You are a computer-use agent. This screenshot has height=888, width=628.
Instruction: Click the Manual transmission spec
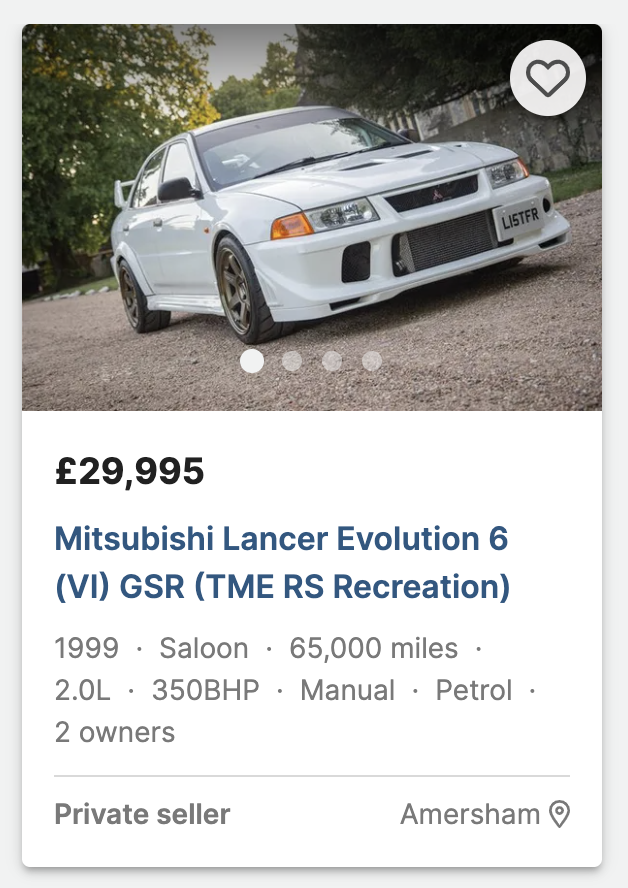(347, 690)
